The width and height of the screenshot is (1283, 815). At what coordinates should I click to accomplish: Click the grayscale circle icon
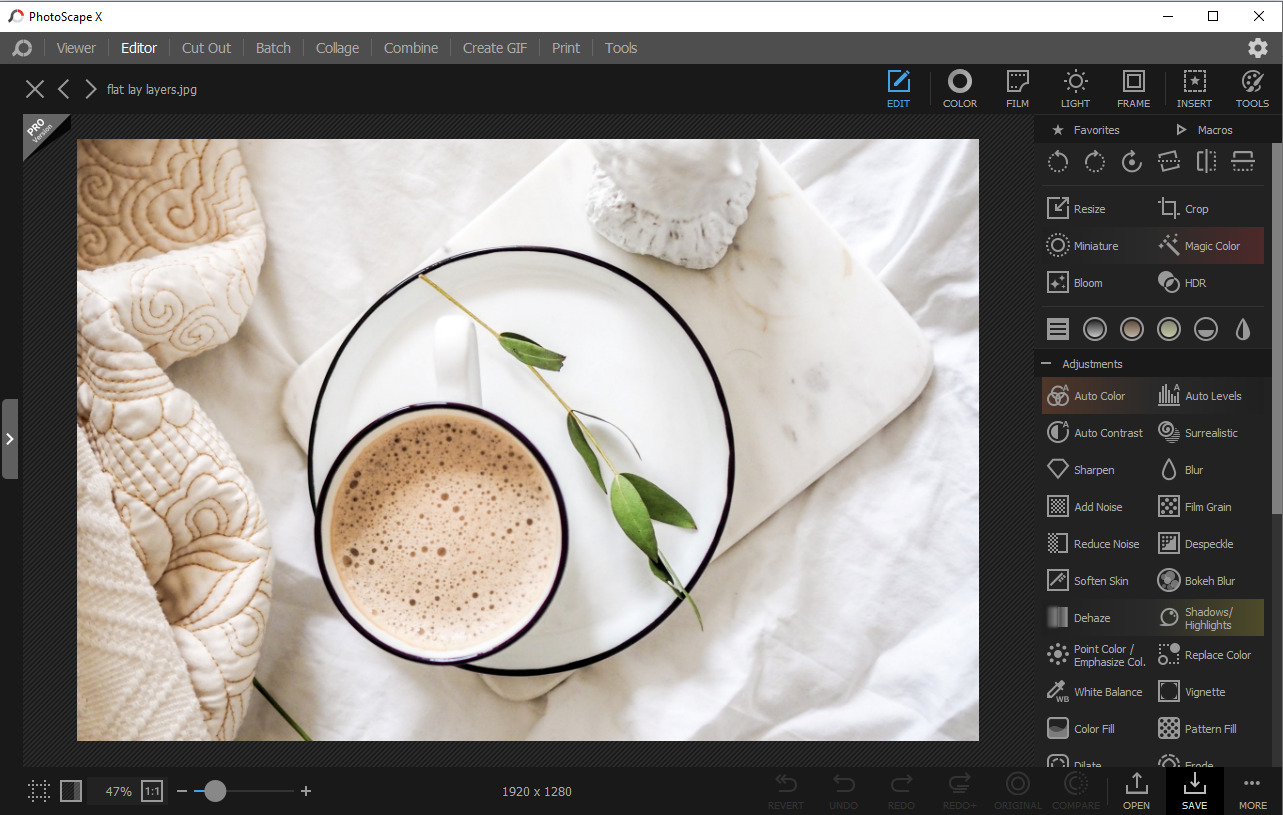tap(1095, 328)
